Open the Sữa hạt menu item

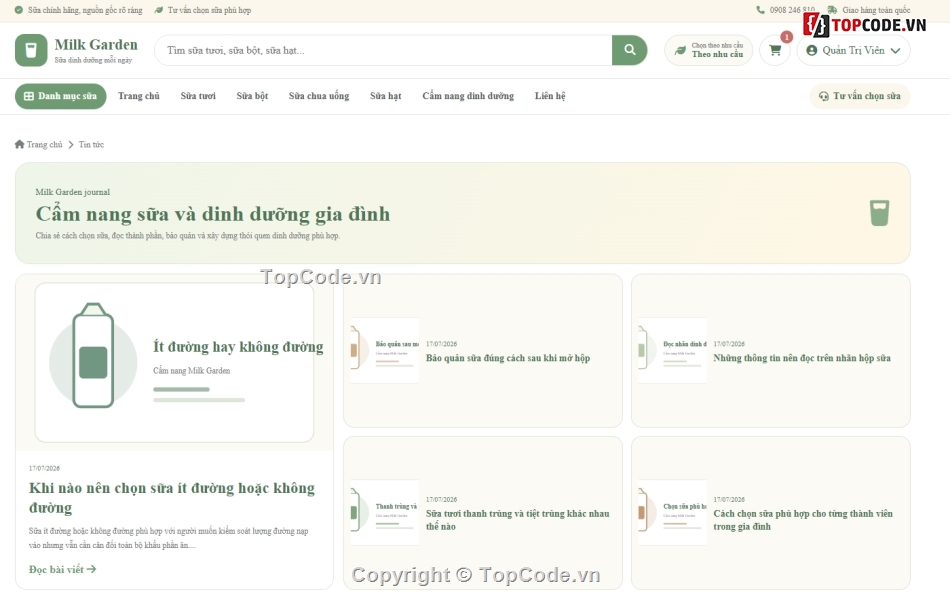[x=385, y=96]
